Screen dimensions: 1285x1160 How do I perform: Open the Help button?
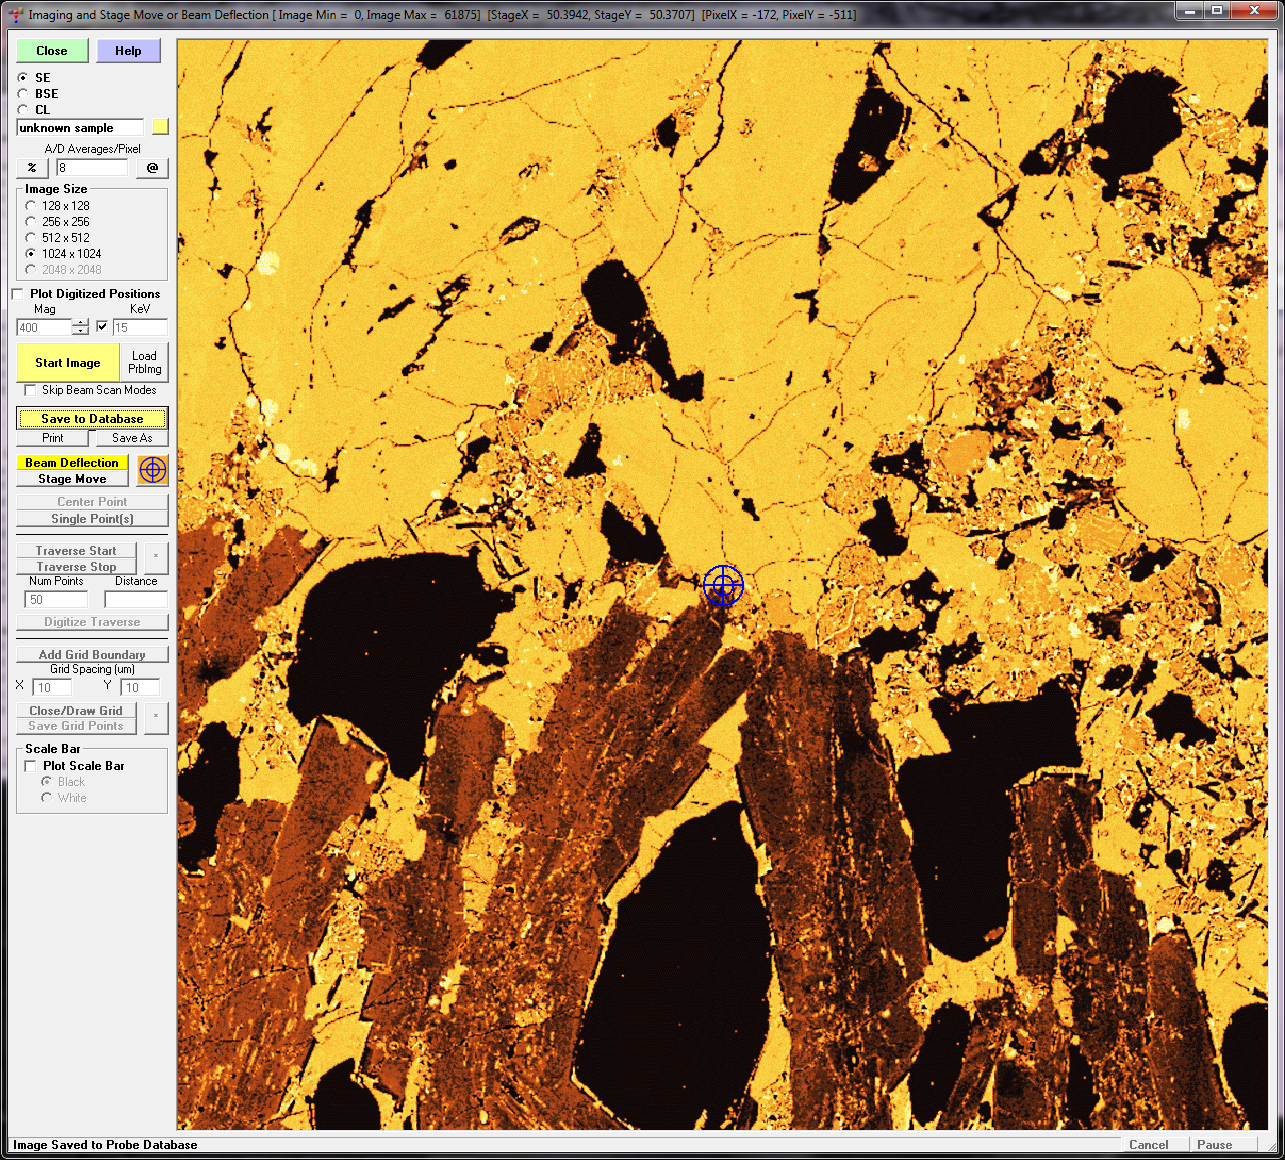coord(128,51)
